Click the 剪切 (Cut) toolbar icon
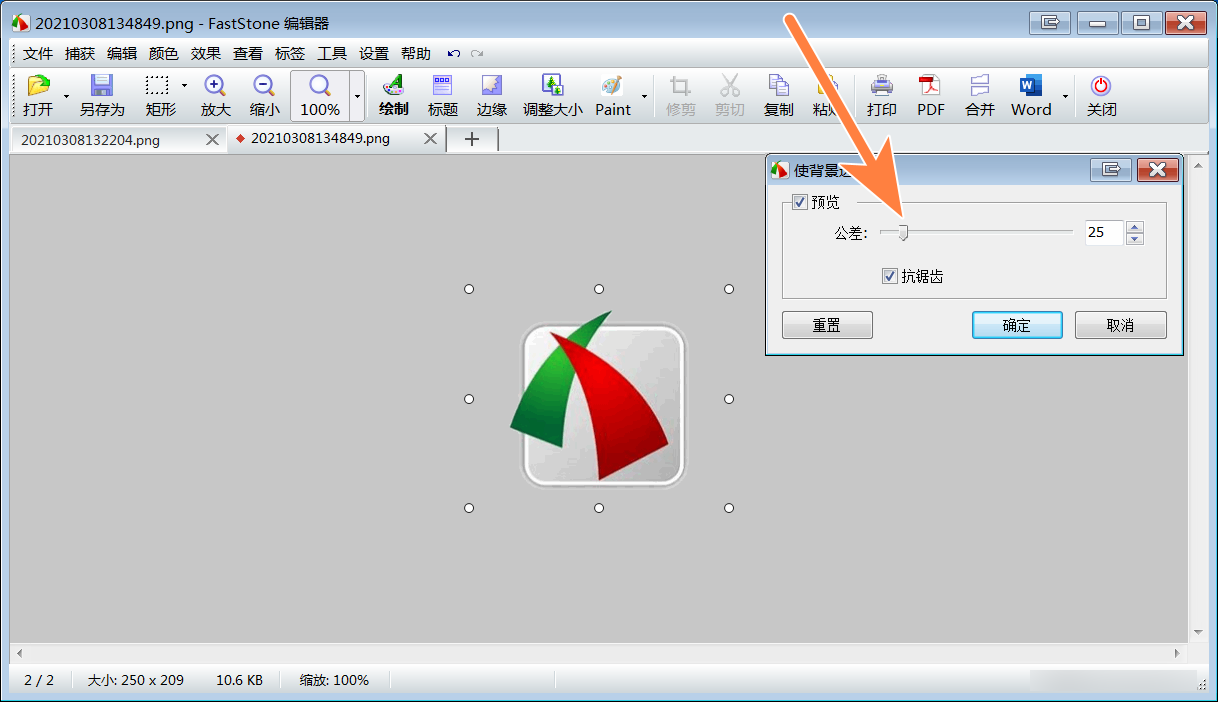This screenshot has width=1218, height=702. 729,96
